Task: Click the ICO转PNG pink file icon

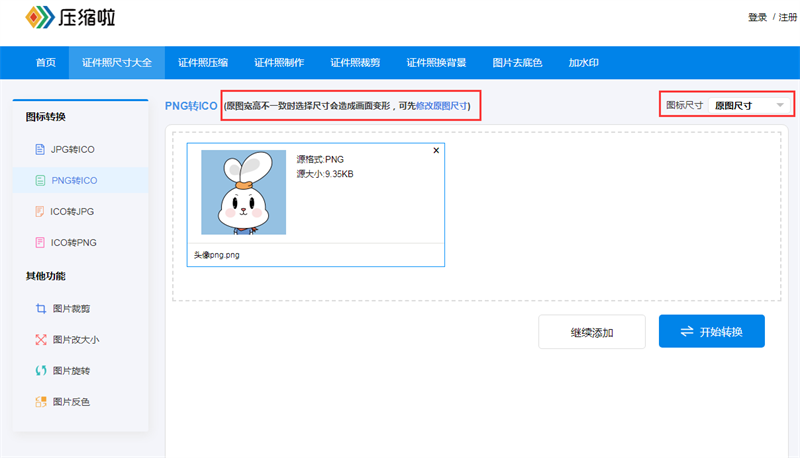Action: [x=40, y=243]
